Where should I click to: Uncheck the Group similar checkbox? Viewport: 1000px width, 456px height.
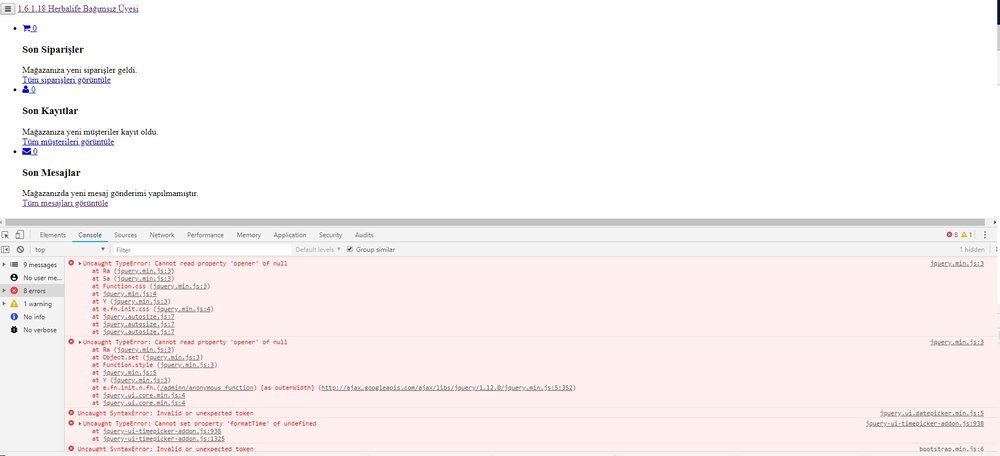[x=349, y=250]
